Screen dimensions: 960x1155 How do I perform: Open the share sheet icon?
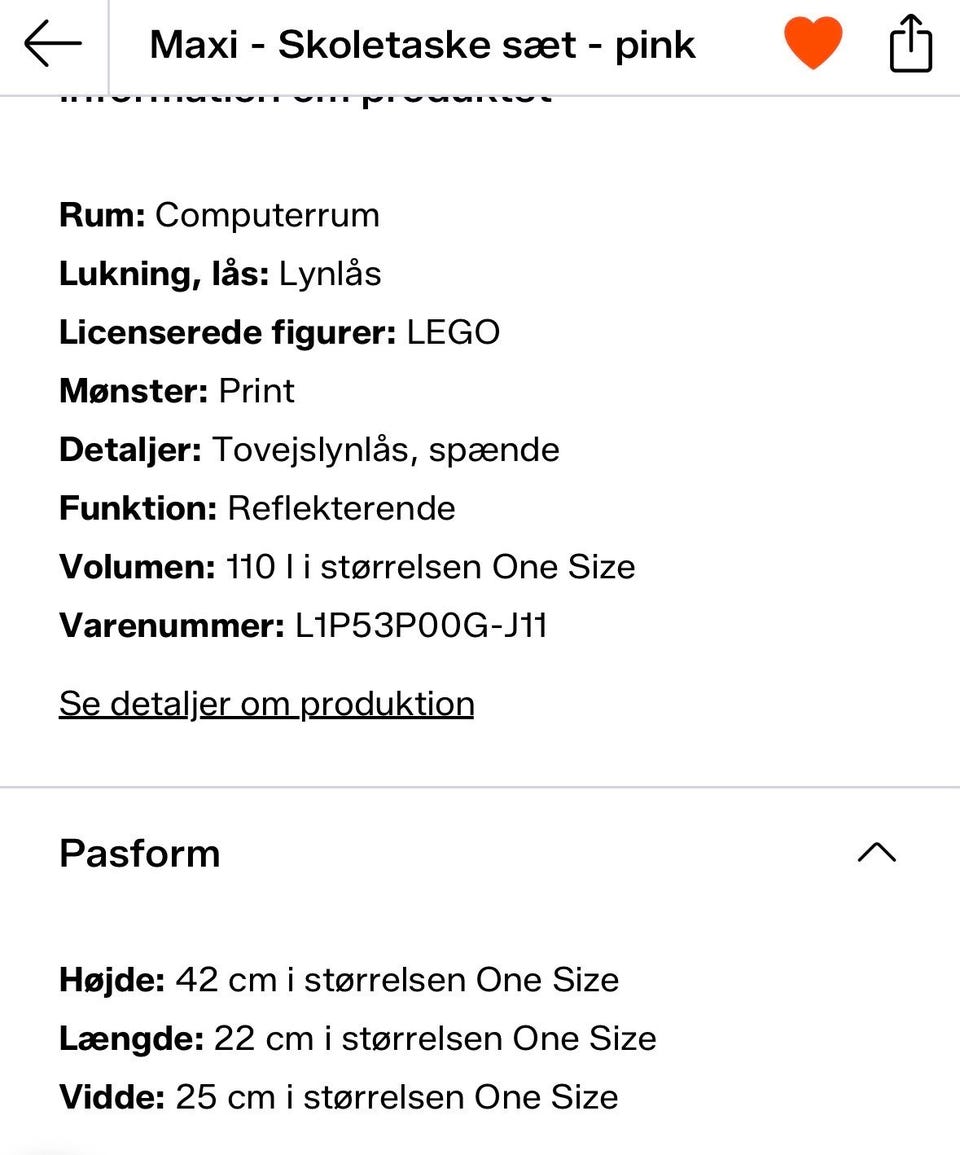point(911,43)
